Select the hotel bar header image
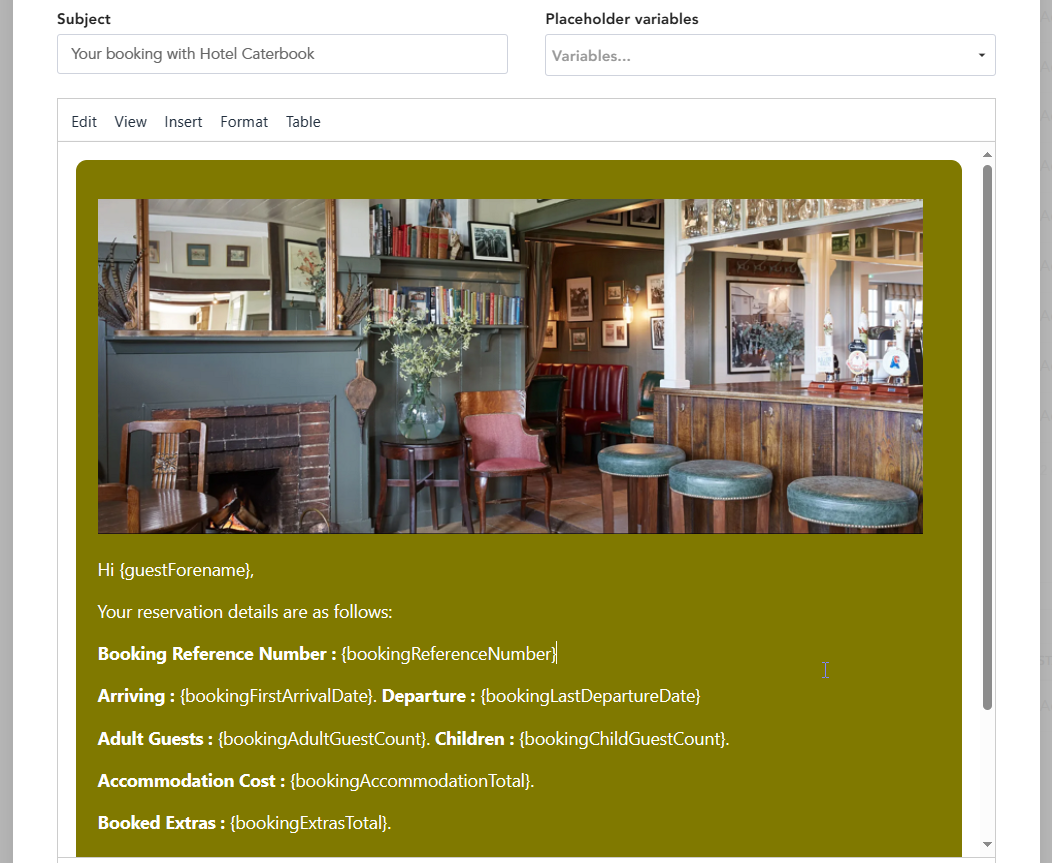 point(511,366)
